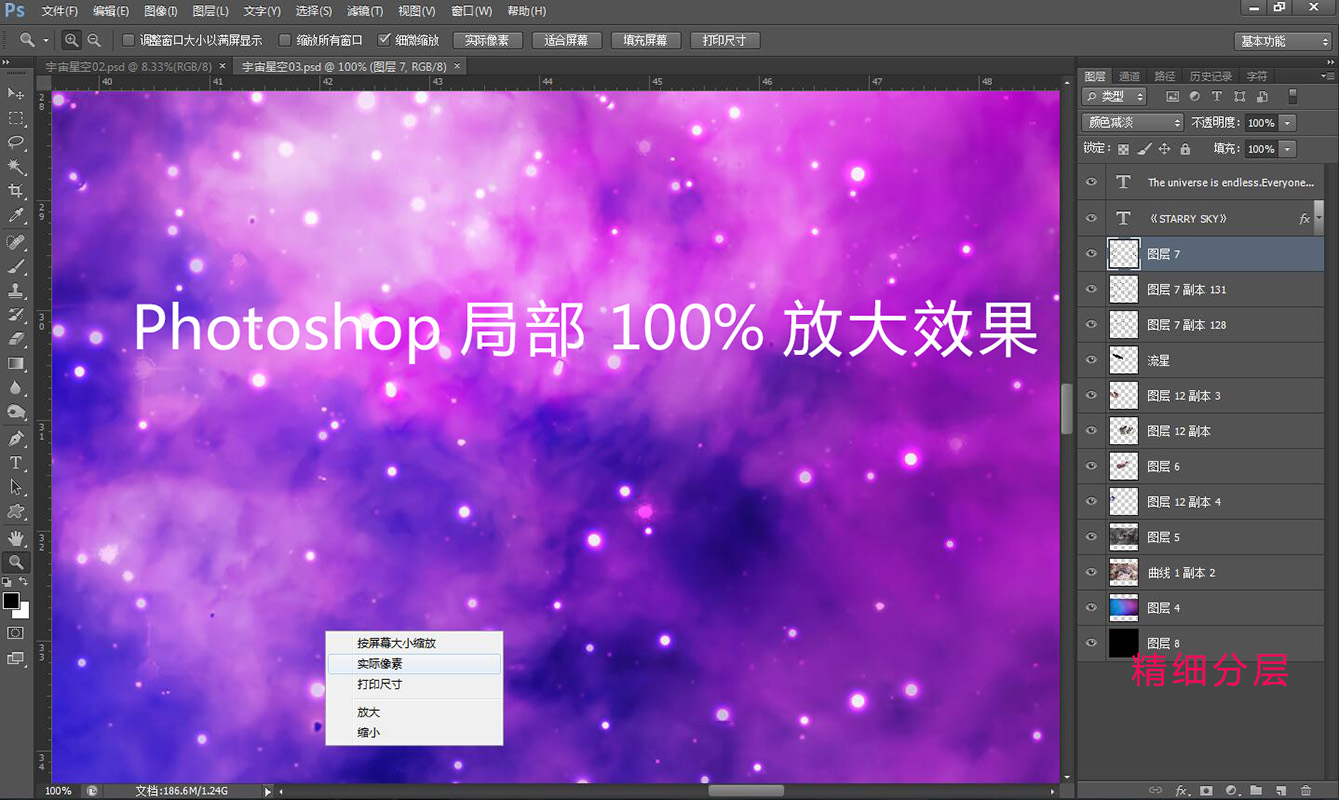
Task: Lock transparent pixels
Action: click(x=1123, y=149)
